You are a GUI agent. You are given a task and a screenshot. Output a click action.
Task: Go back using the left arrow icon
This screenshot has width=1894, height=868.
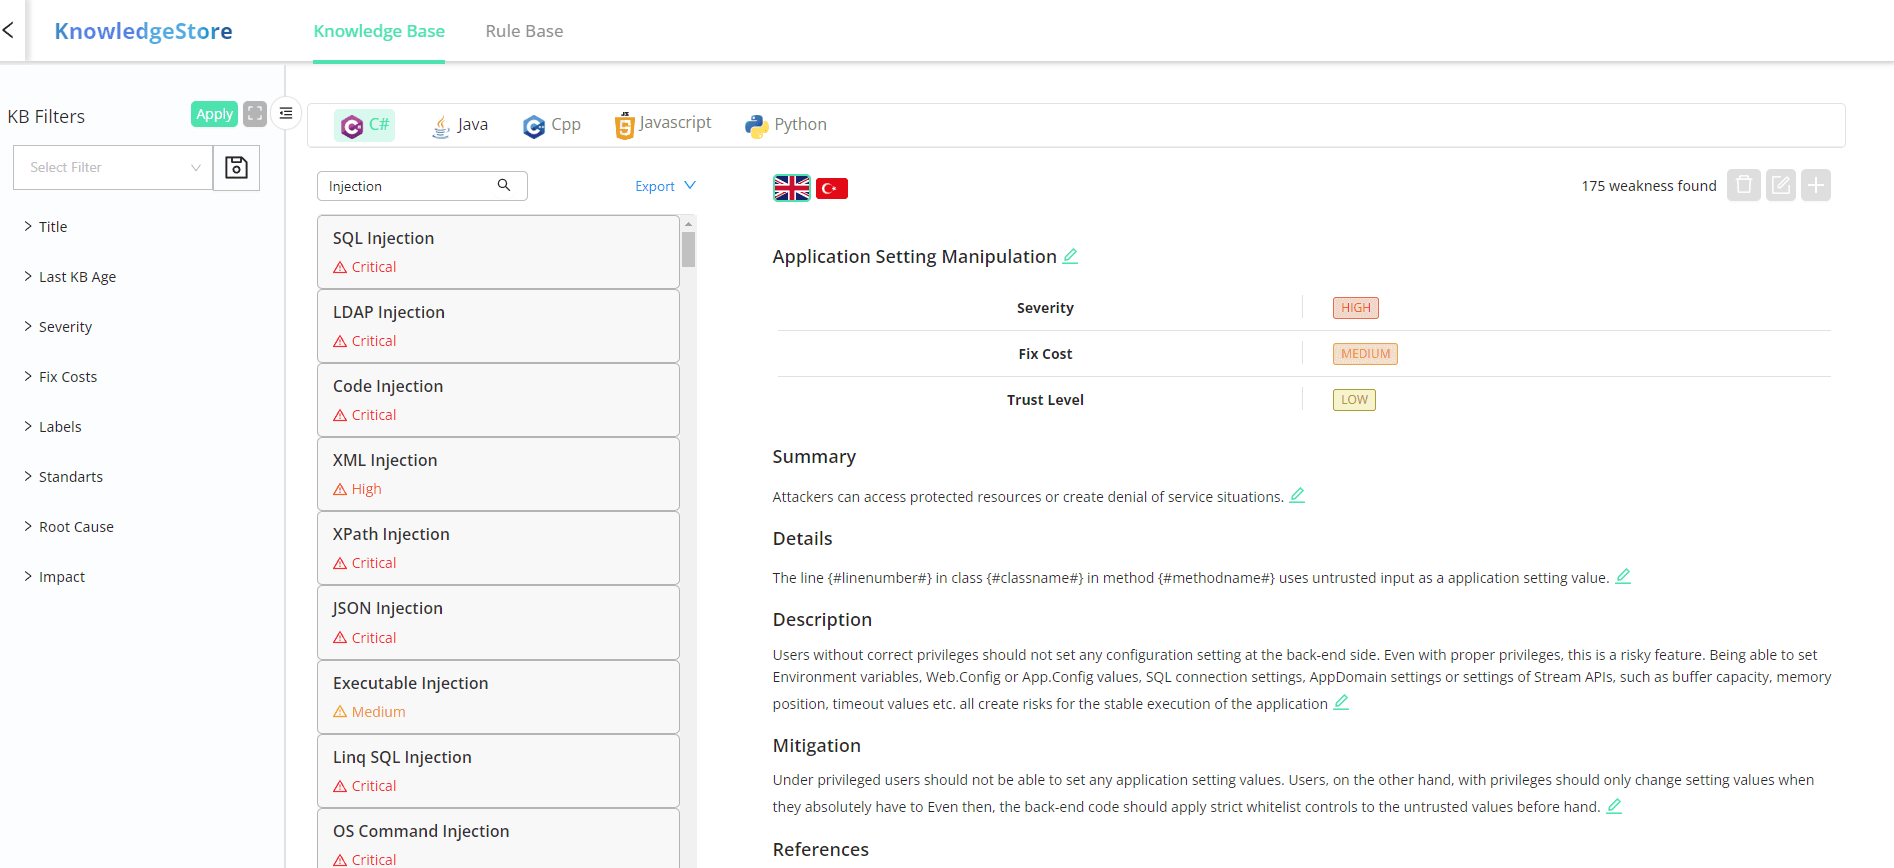pos(9,30)
